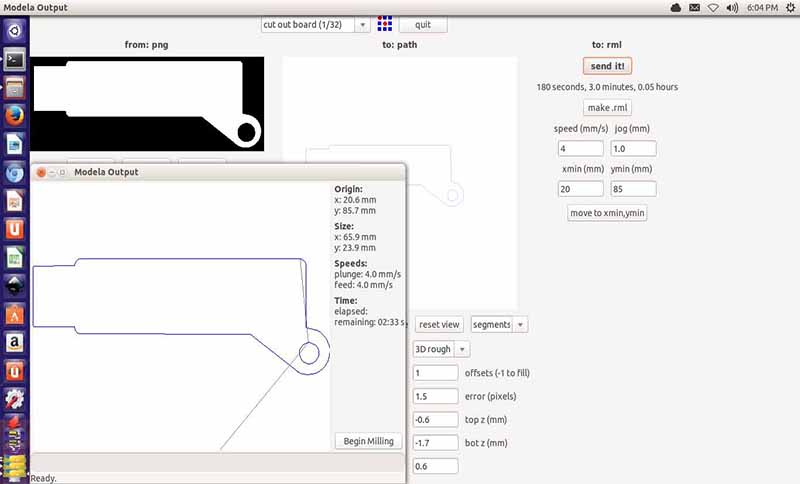Focus the ymin (mm) field

(x=633, y=189)
